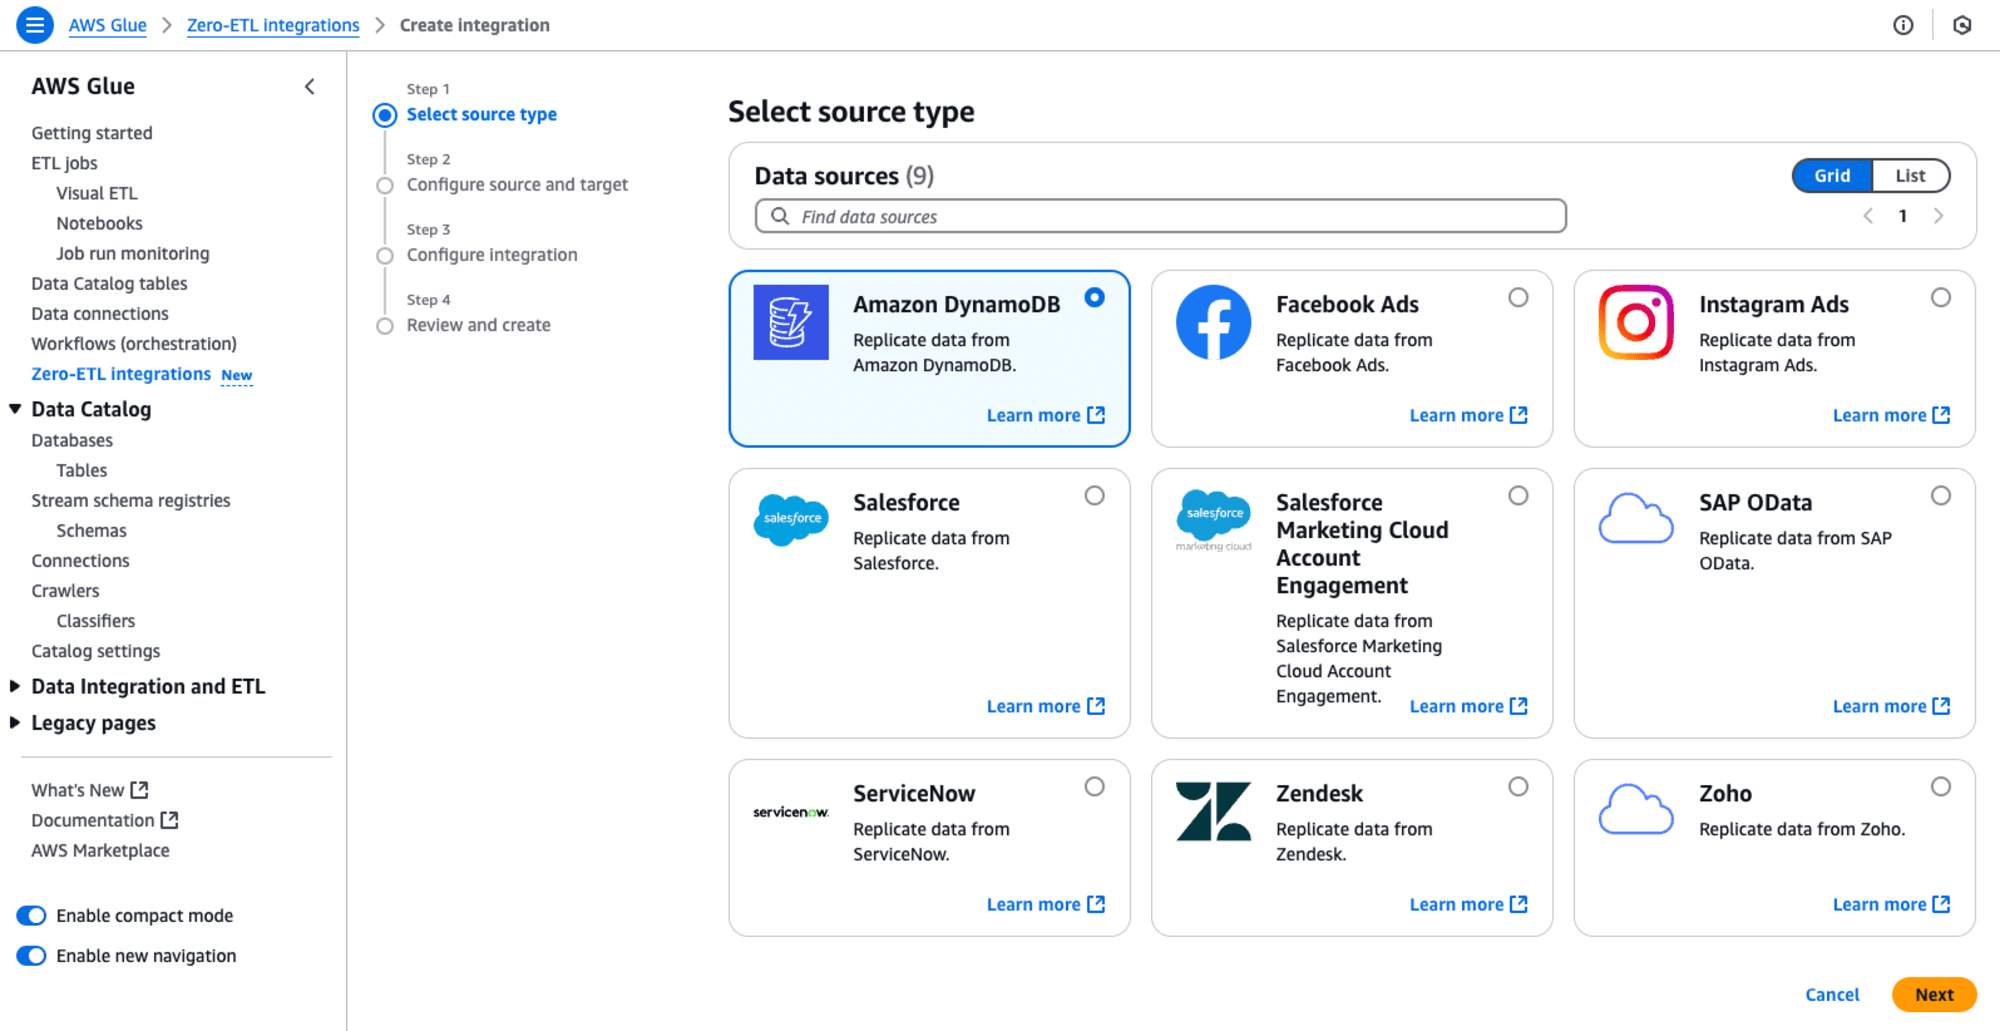Select the Amazon DynamoDB radio button

coord(1095,297)
